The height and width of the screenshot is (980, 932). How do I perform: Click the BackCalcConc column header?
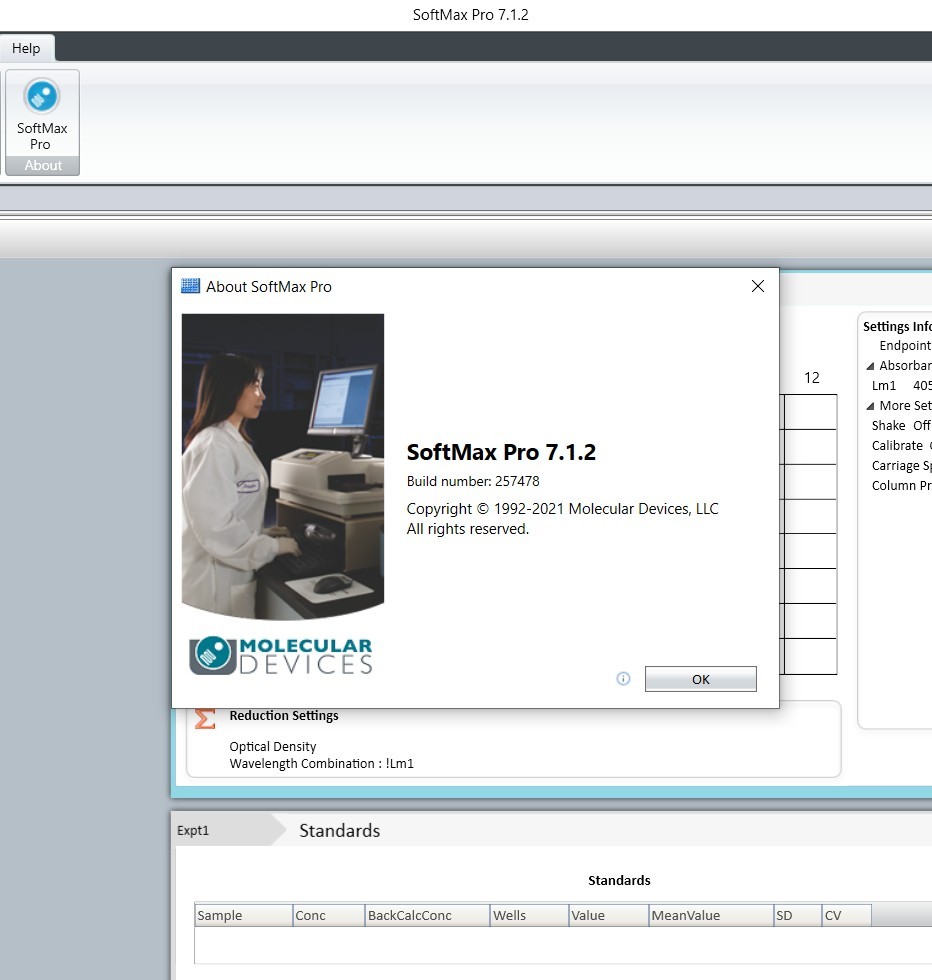(428, 915)
